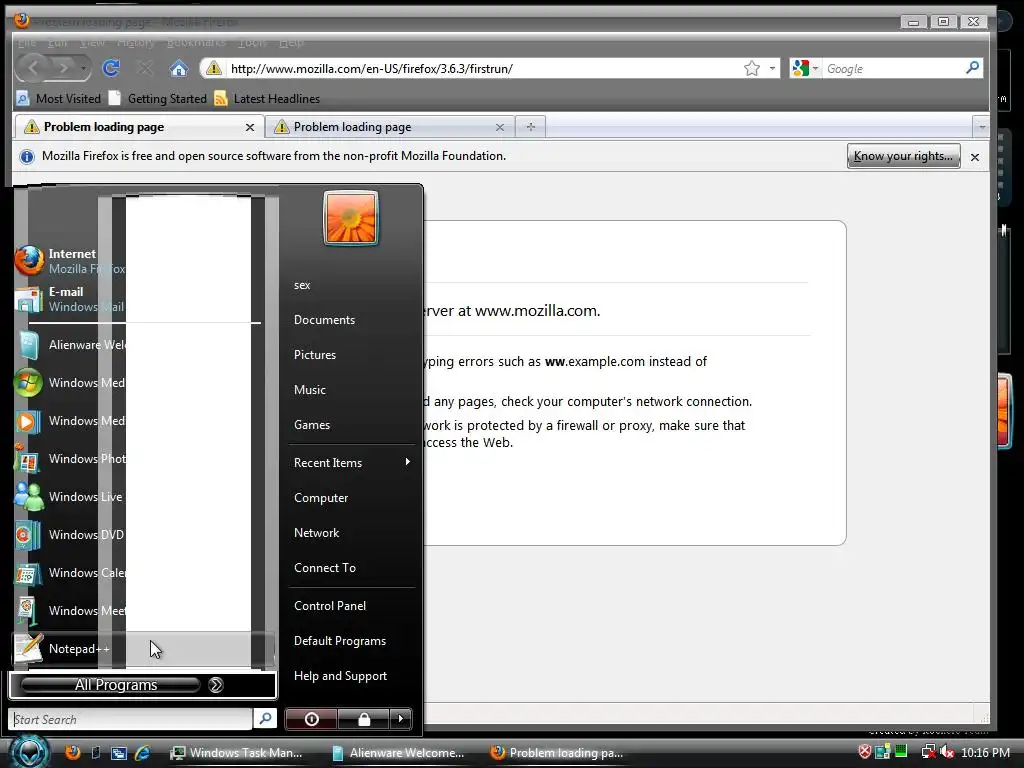
Task: Click the Start Search input field
Action: click(131, 719)
